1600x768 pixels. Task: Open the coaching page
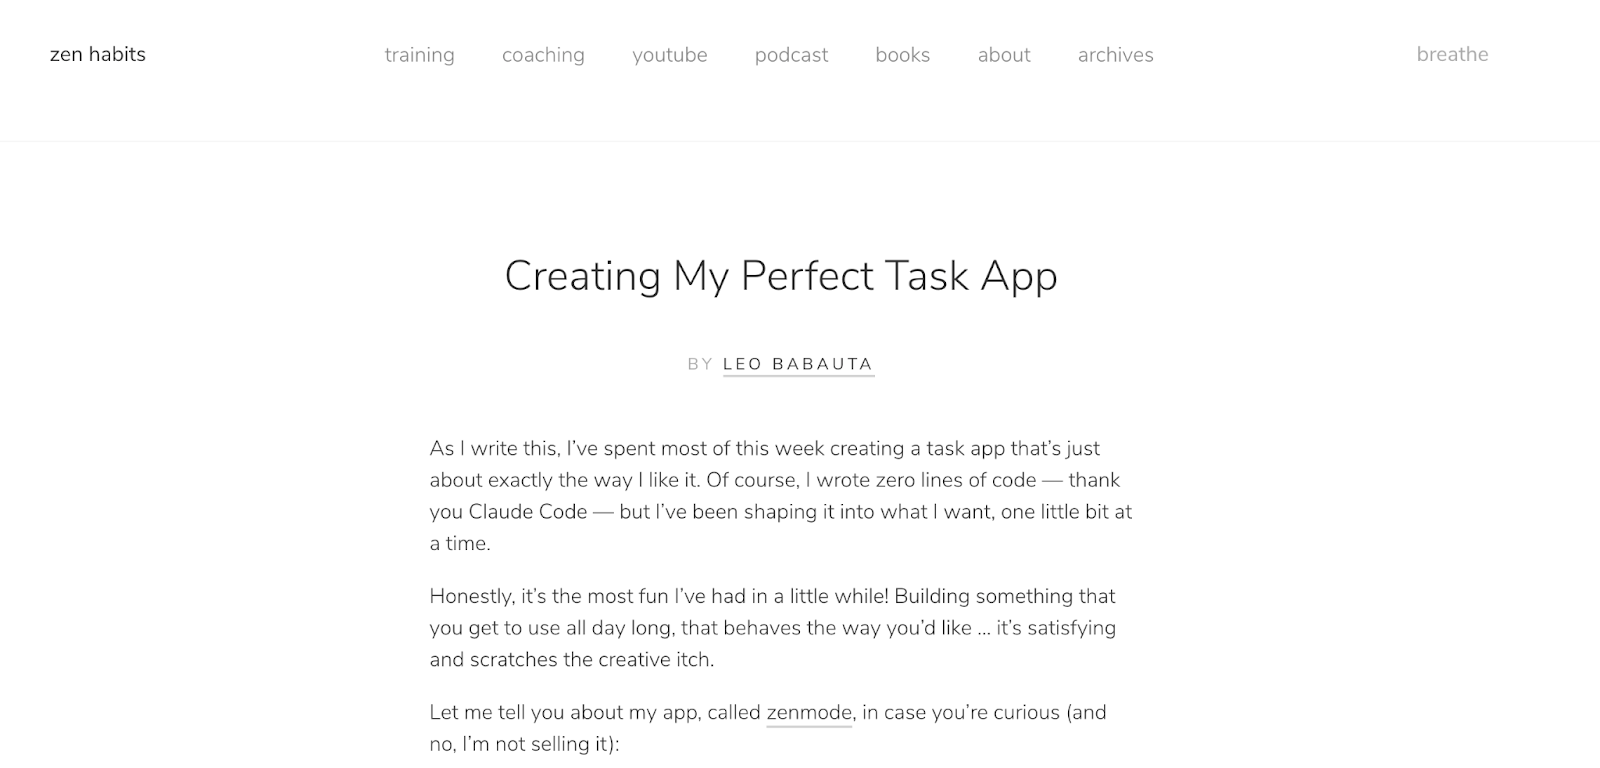coord(543,56)
